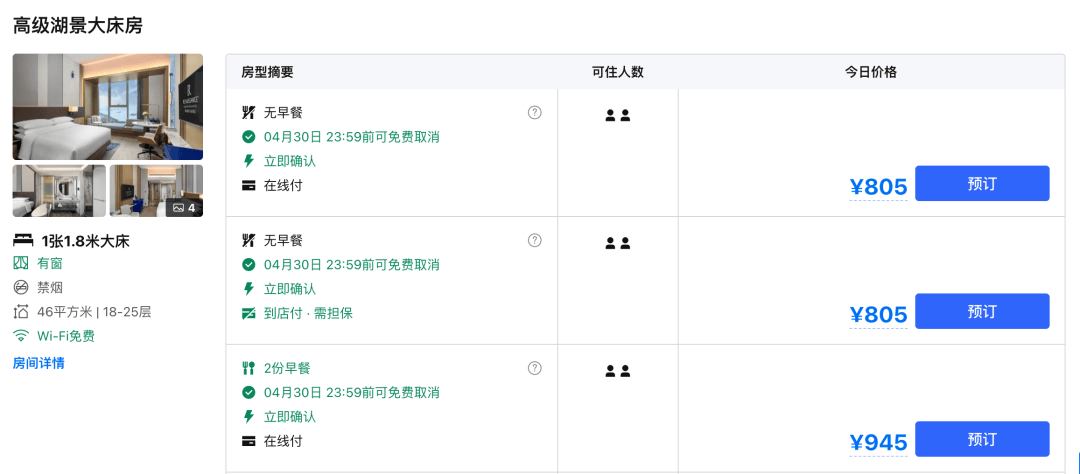Open the bathroom thumbnail photo
Viewport: 1080px width, 474px height.
click(59, 191)
